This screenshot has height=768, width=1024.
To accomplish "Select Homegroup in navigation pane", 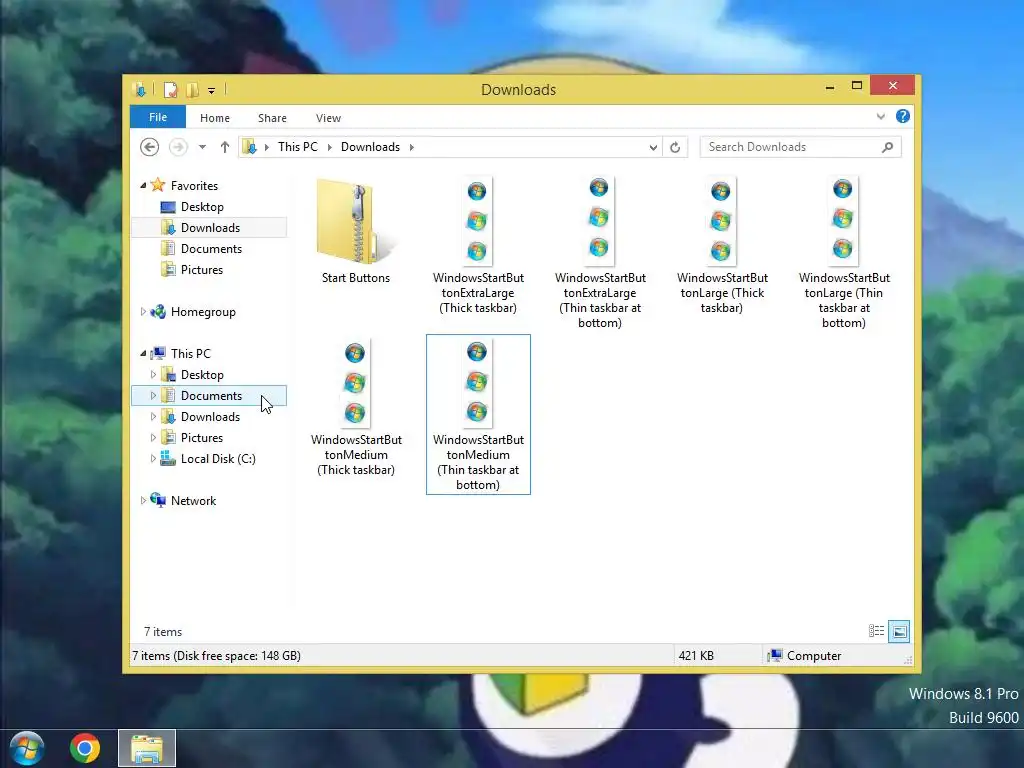I will (203, 312).
